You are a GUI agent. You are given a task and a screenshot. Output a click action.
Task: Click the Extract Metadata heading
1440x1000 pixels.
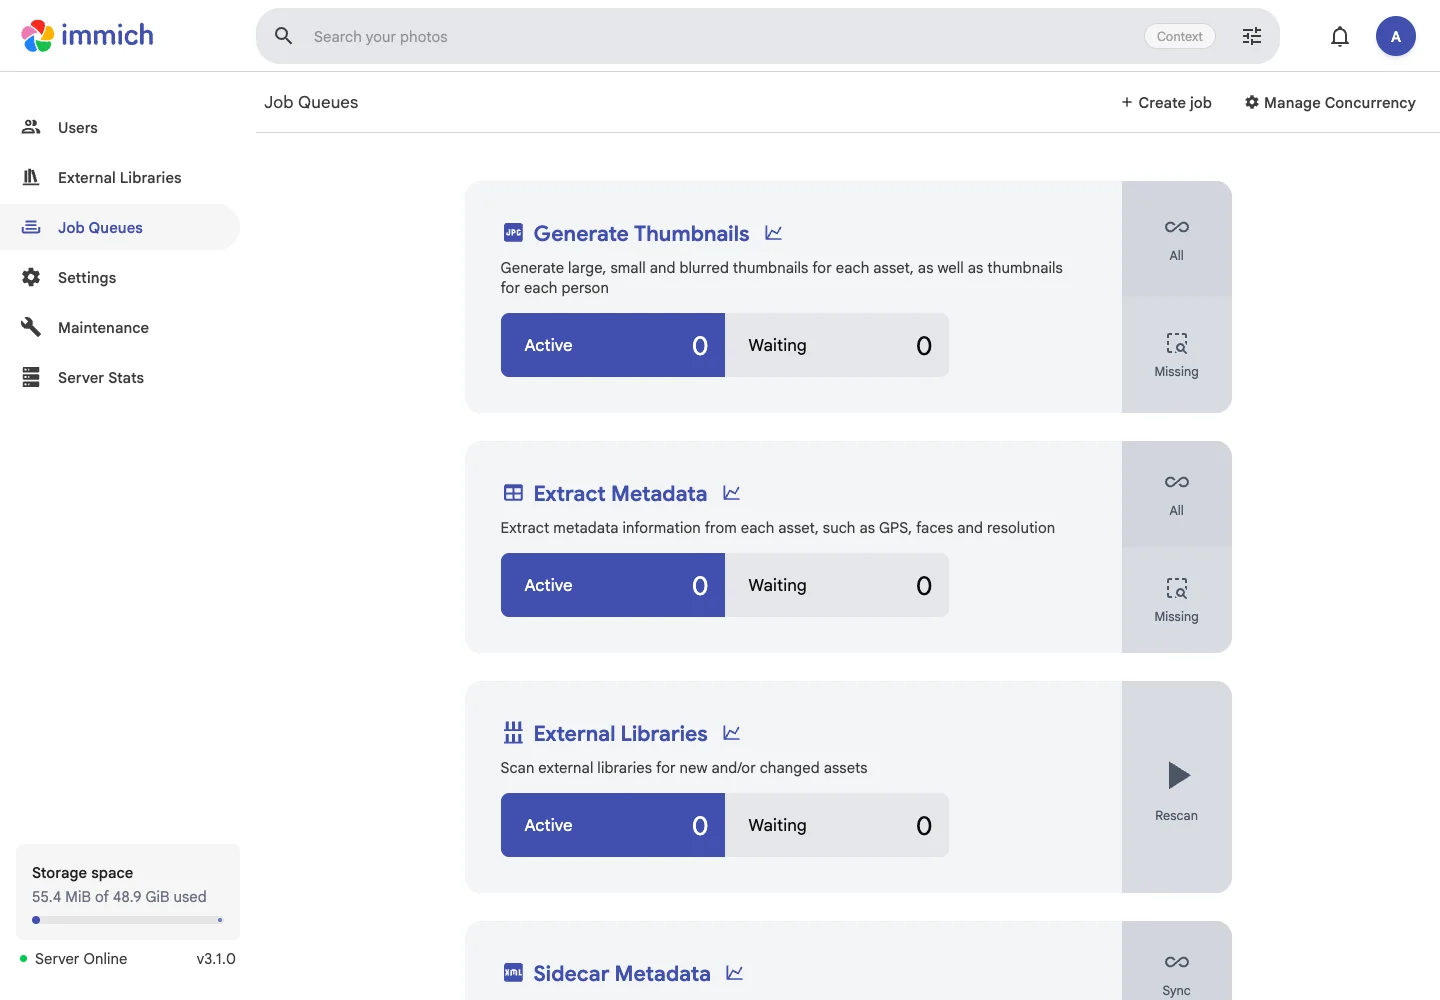coord(620,493)
